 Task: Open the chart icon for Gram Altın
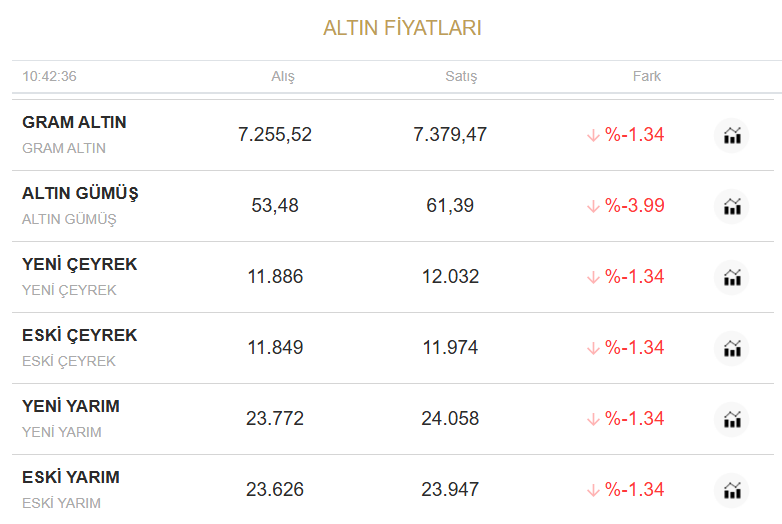point(732,135)
